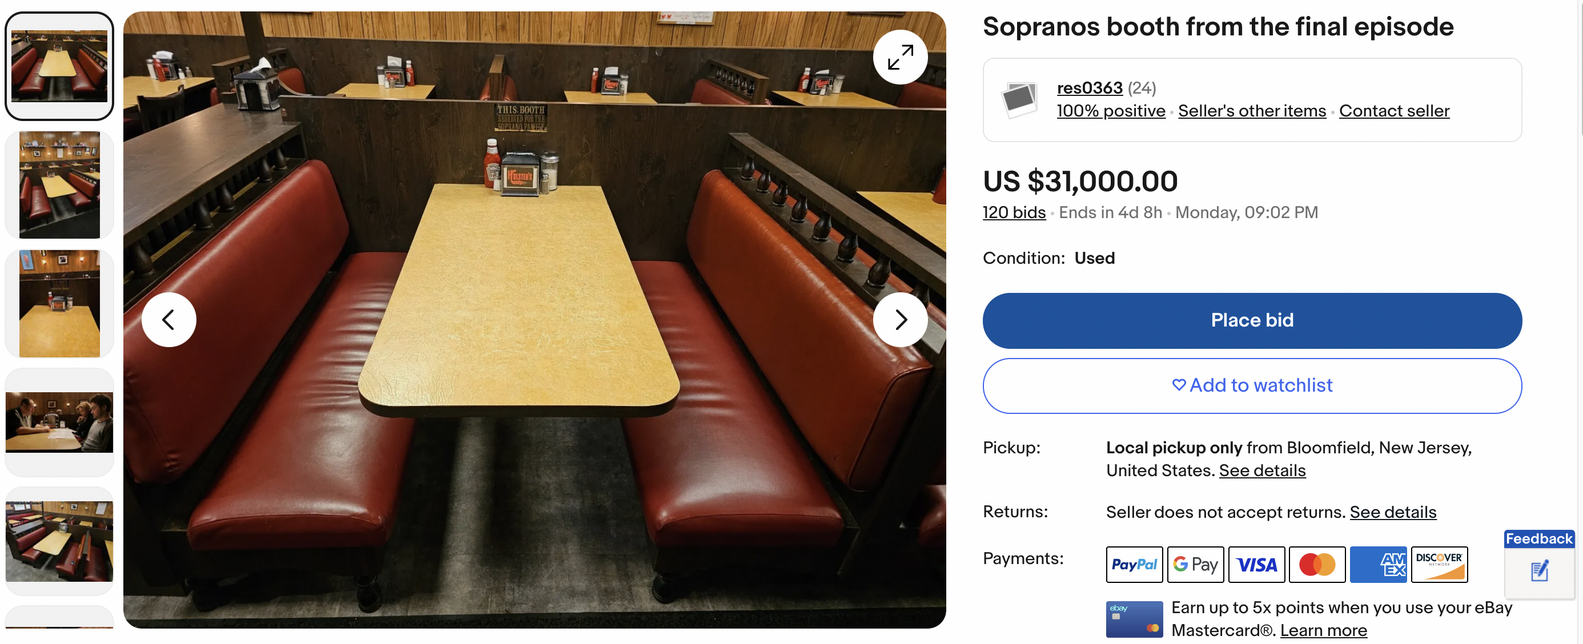Click the Place bid button
1583x644 pixels.
[1252, 320]
